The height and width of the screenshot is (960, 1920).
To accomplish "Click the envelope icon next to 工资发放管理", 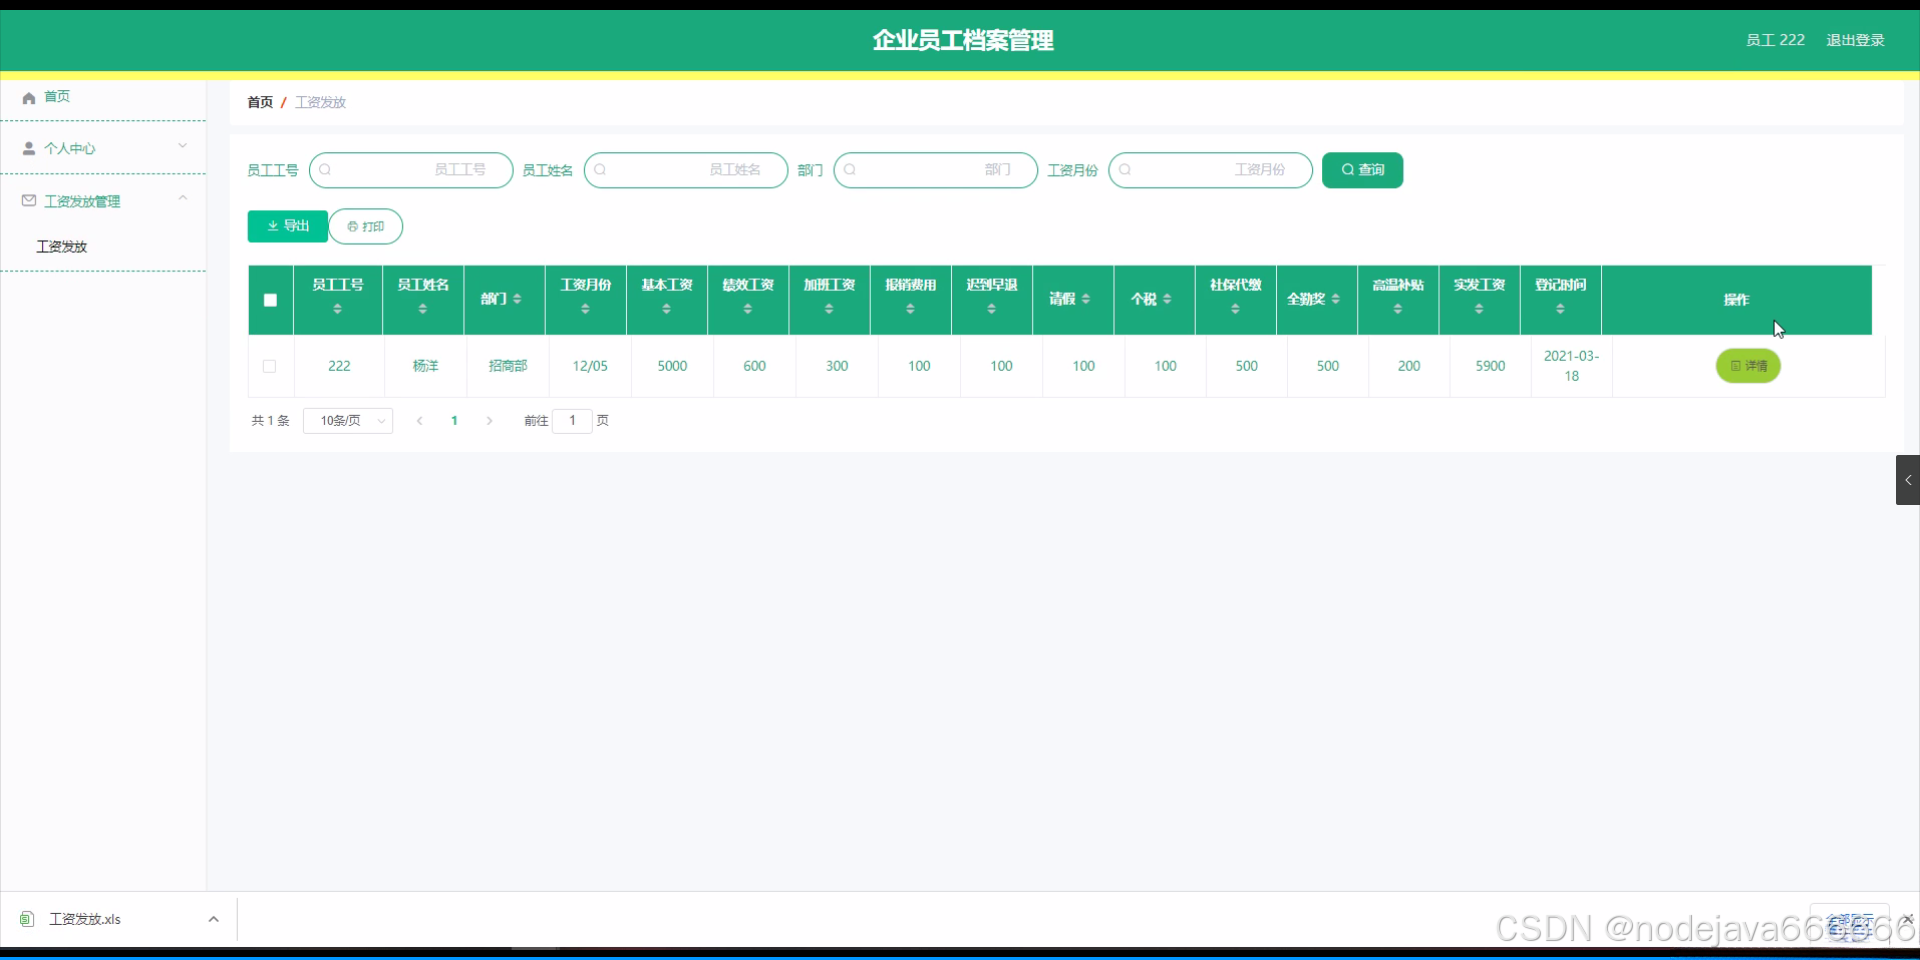I will click(x=29, y=201).
